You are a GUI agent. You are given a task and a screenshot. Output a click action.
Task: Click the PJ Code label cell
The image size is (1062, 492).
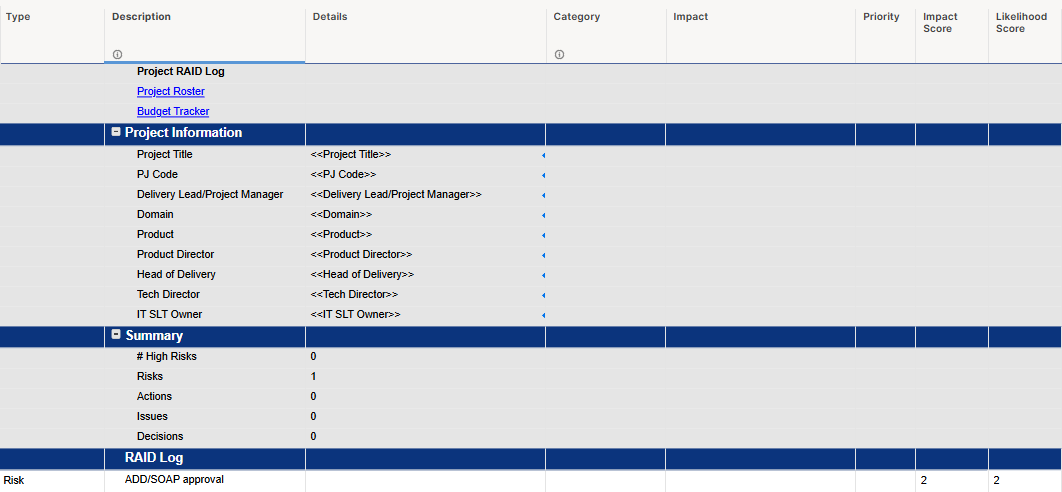(205, 174)
